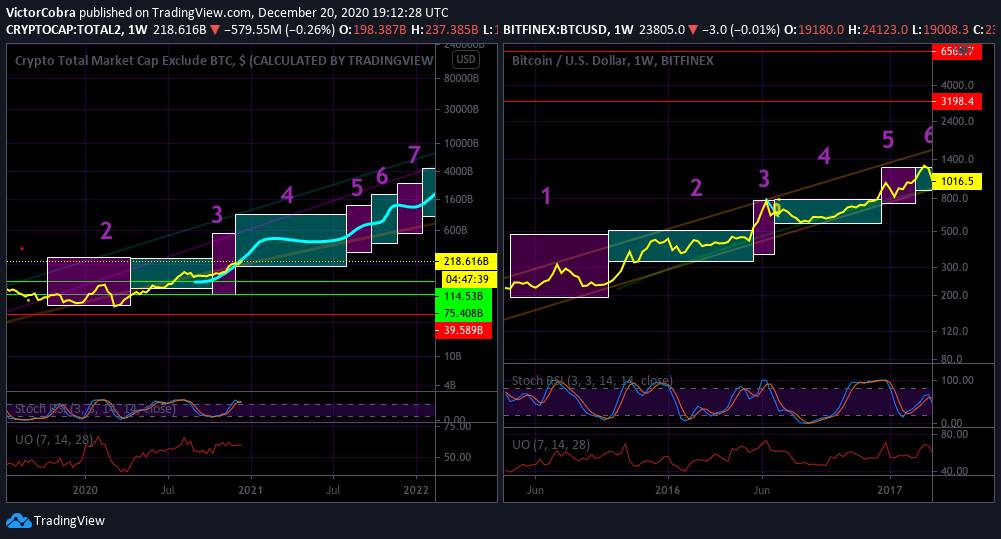Click the 500.0 price axis value
The height and width of the screenshot is (539, 1001).
pyautogui.click(x=954, y=231)
